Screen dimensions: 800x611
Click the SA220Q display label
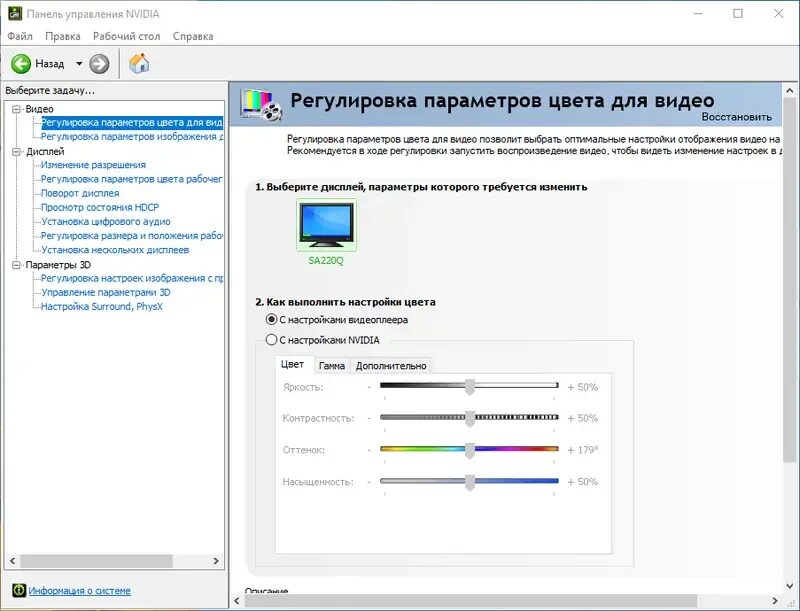[326, 261]
